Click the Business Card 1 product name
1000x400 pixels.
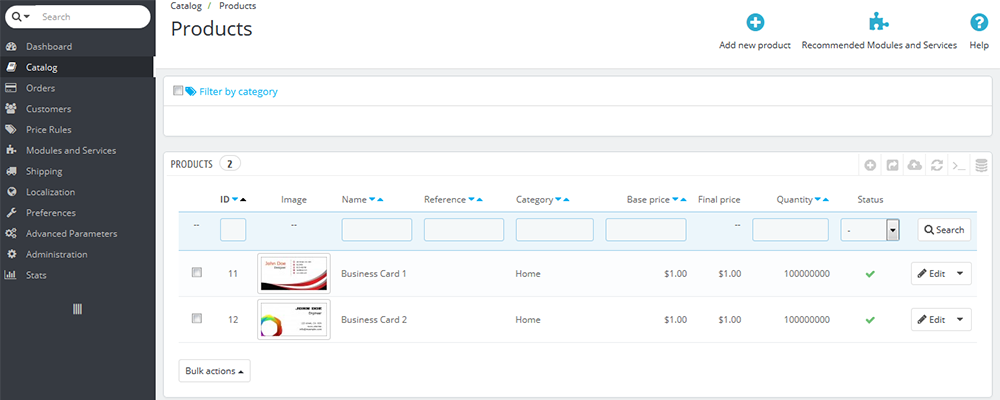coord(374,274)
